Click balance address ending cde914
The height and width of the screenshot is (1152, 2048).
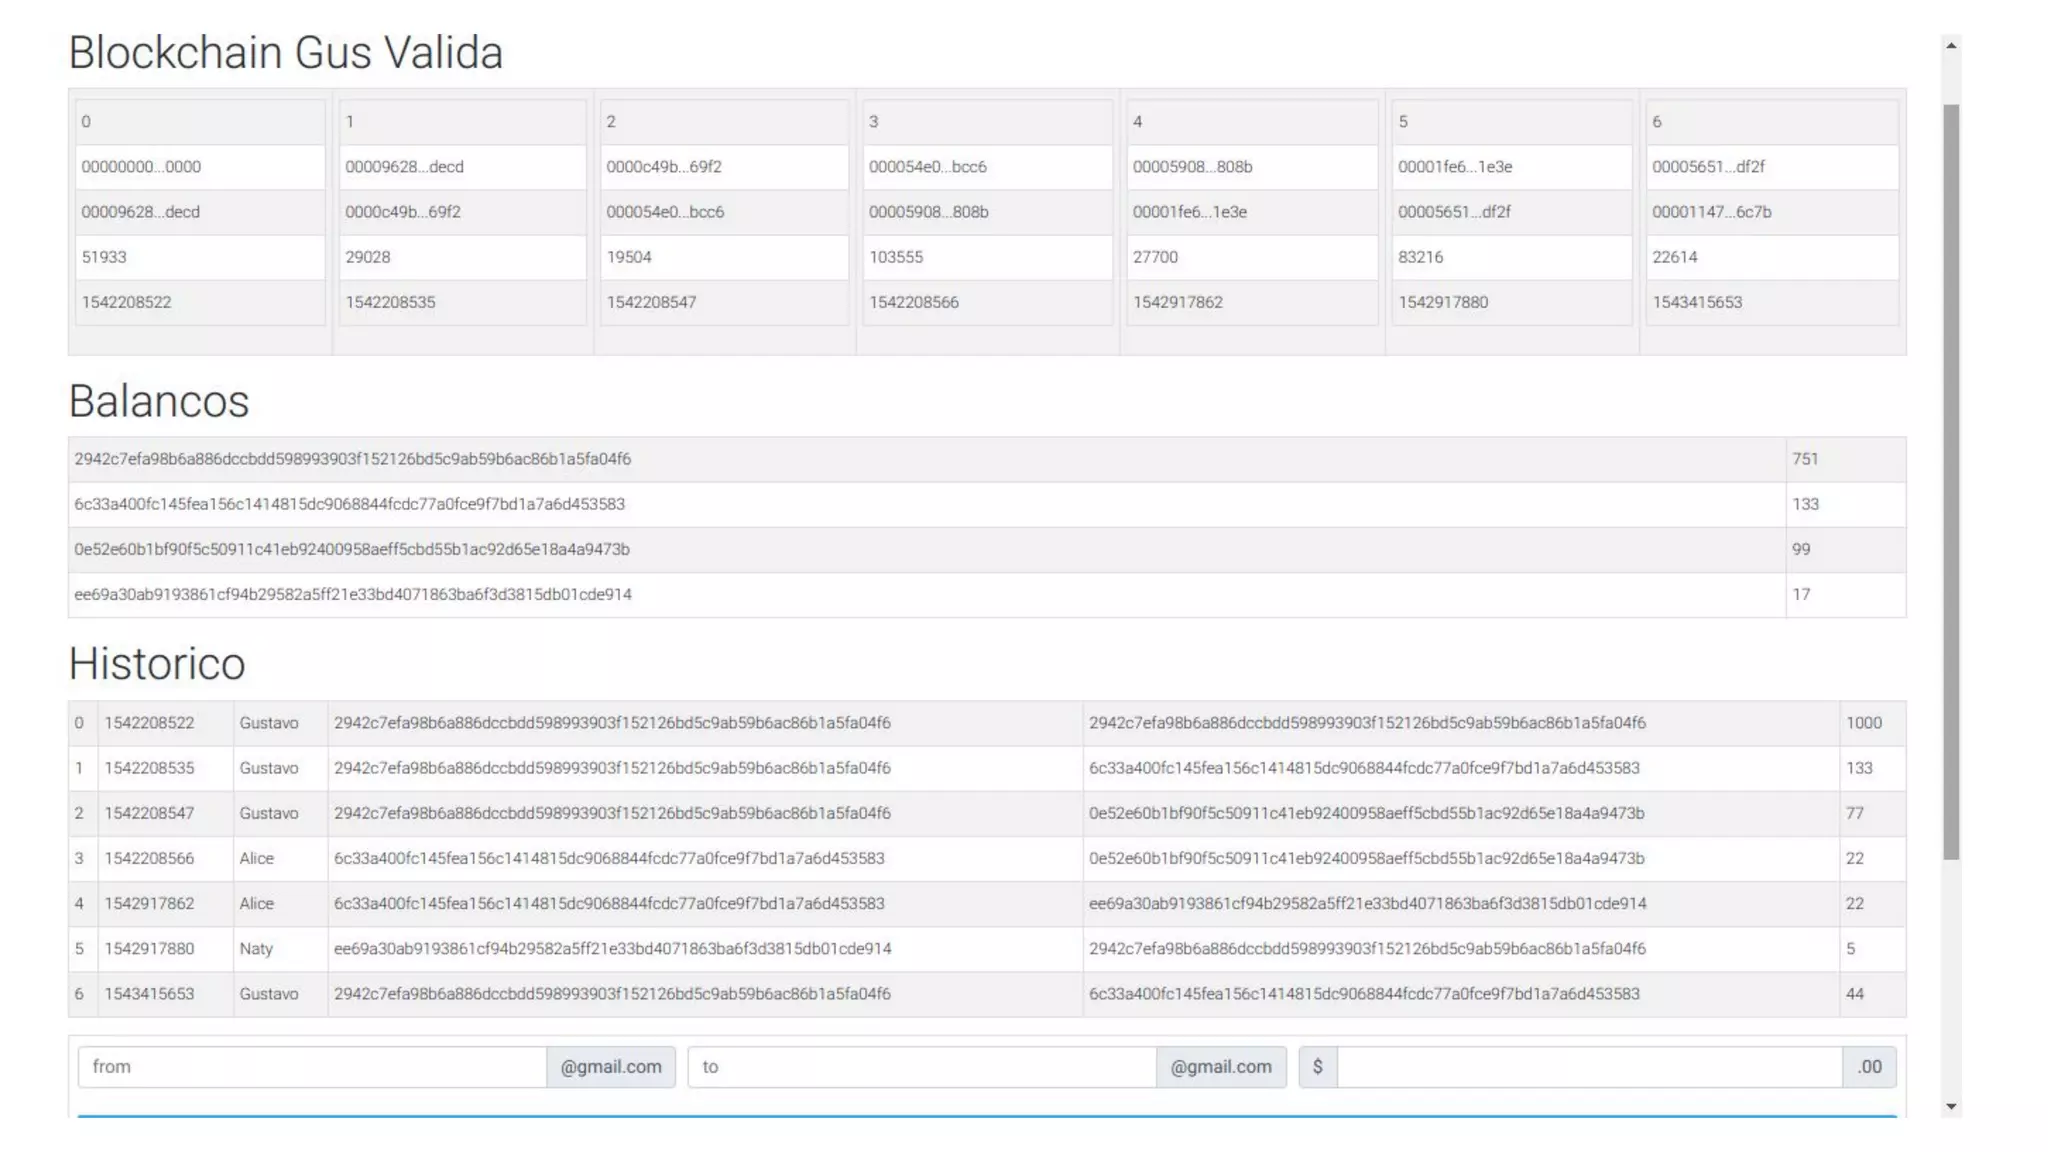pos(353,594)
